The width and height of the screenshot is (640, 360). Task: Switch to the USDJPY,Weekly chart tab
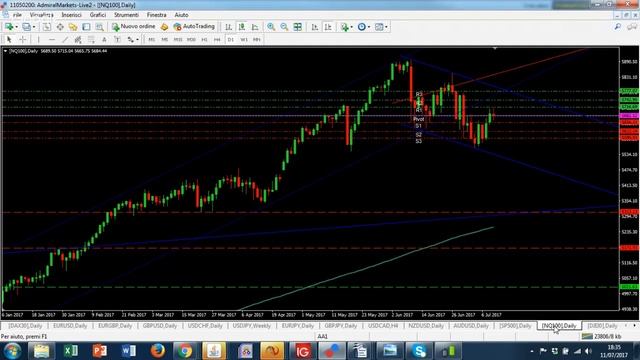(x=252, y=326)
